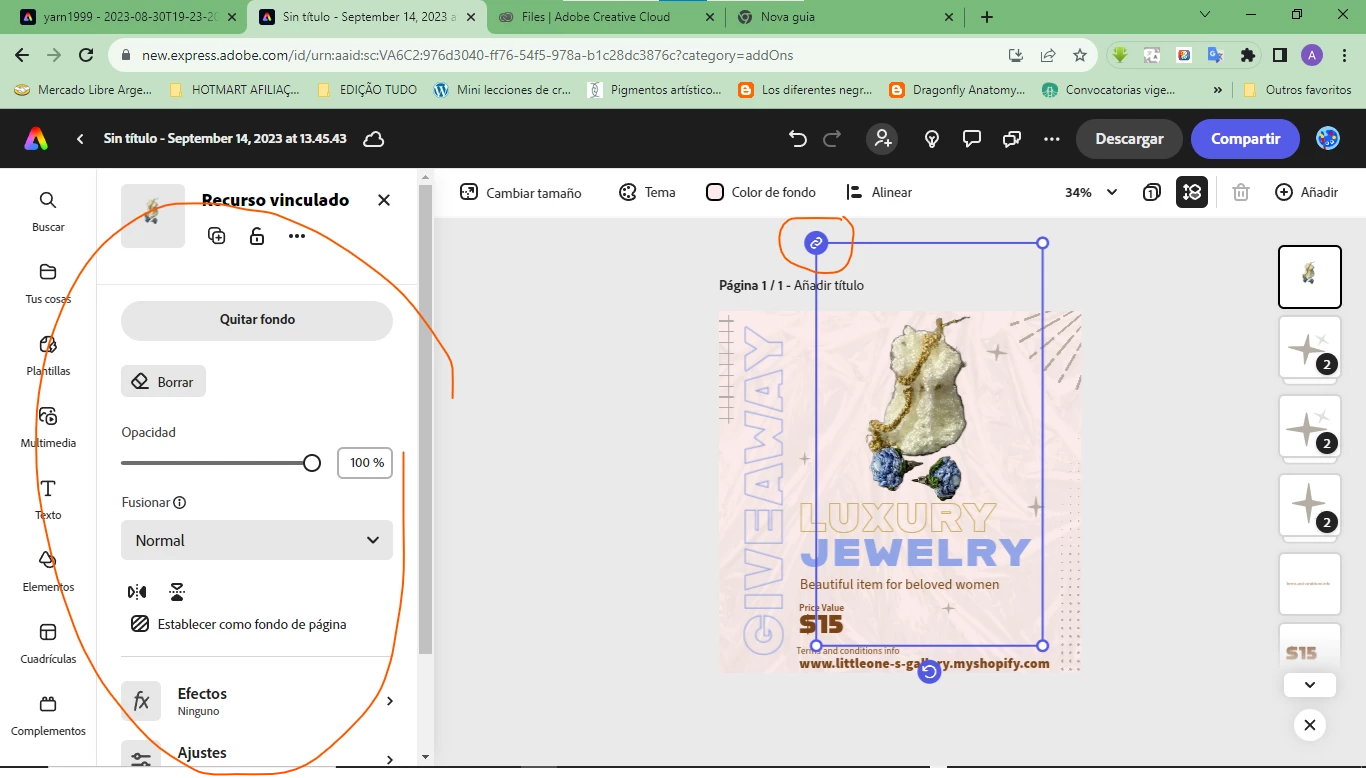Screen dimensions: 1366x778
Task: Close the layers stack with X button
Action: click(x=1310, y=725)
